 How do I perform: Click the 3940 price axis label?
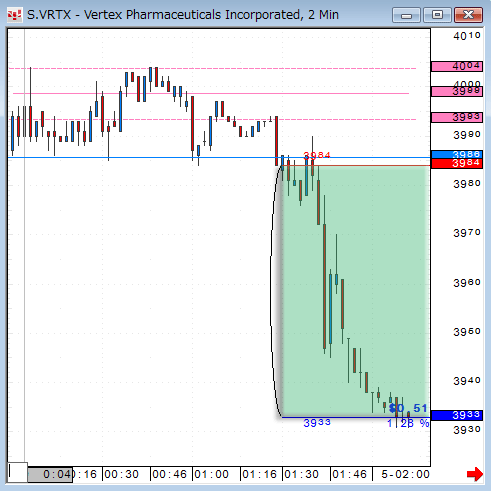(467, 380)
